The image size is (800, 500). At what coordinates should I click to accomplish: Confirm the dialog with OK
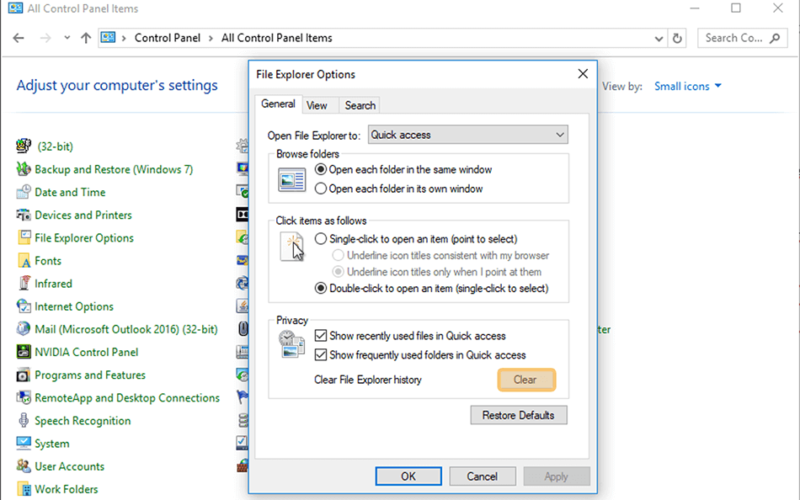click(x=408, y=477)
